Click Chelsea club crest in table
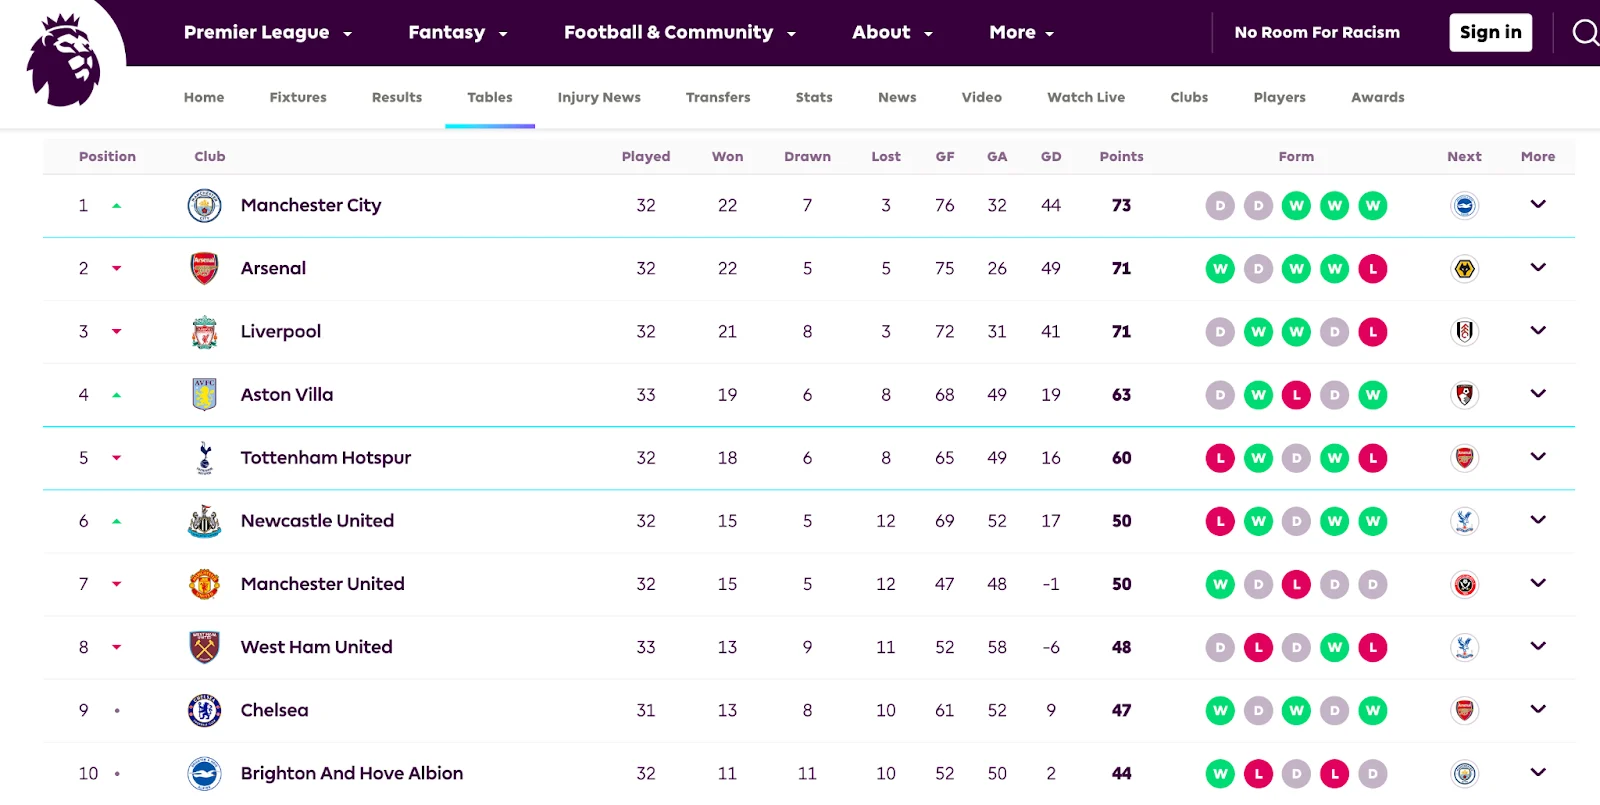This screenshot has width=1600, height=805. (x=204, y=710)
